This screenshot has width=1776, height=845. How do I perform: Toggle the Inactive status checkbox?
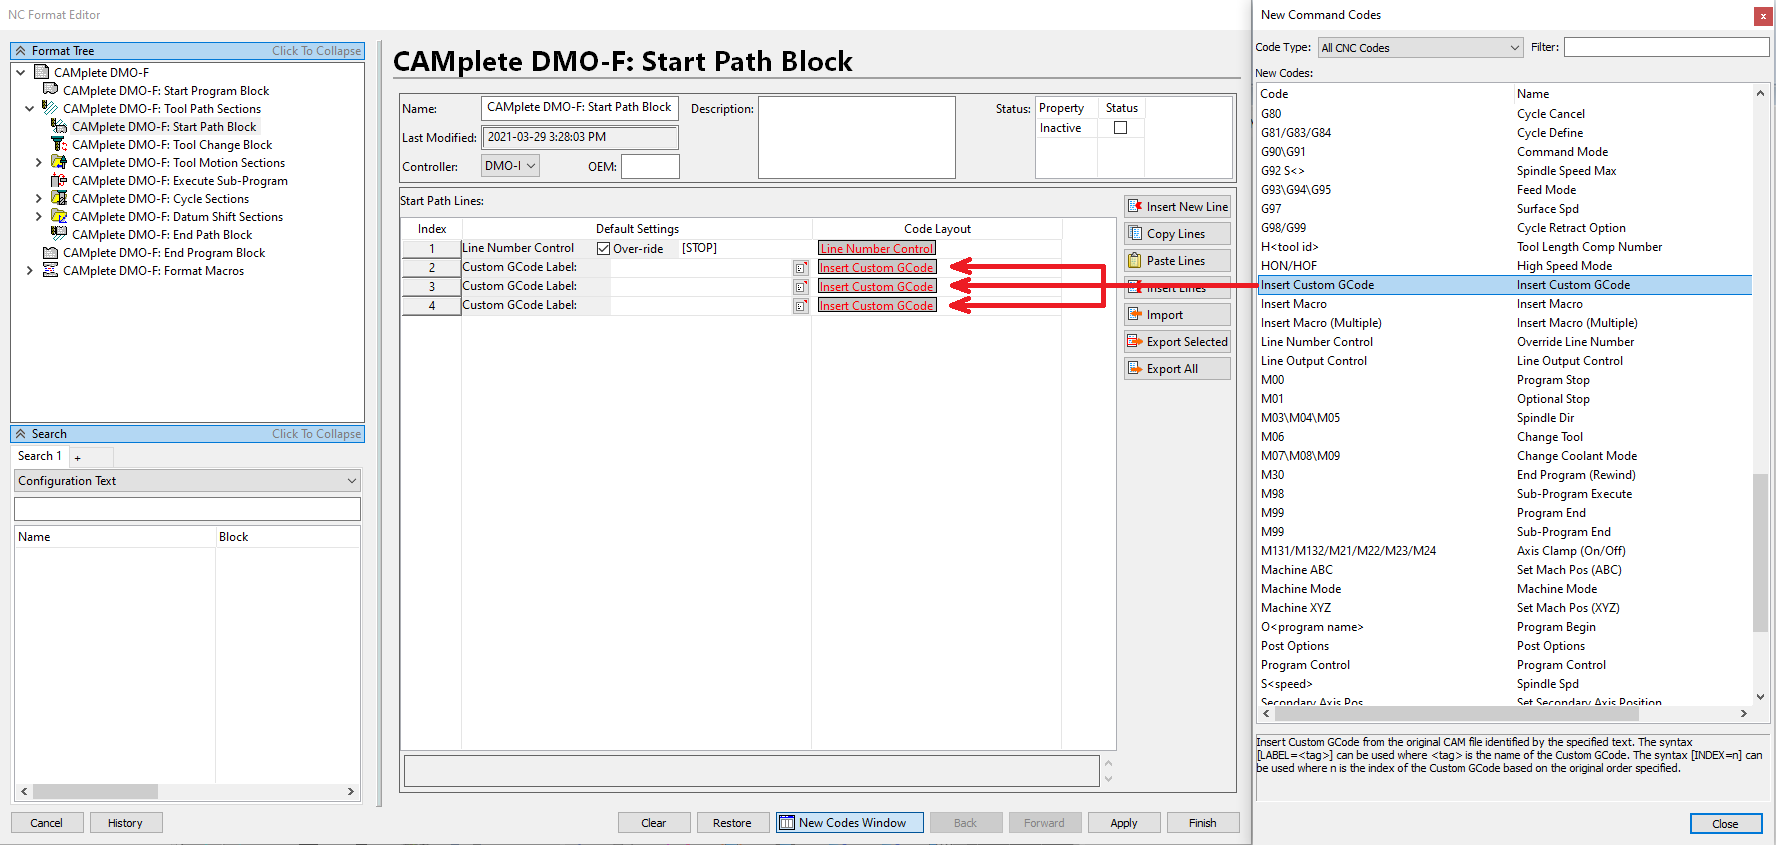click(x=1120, y=128)
